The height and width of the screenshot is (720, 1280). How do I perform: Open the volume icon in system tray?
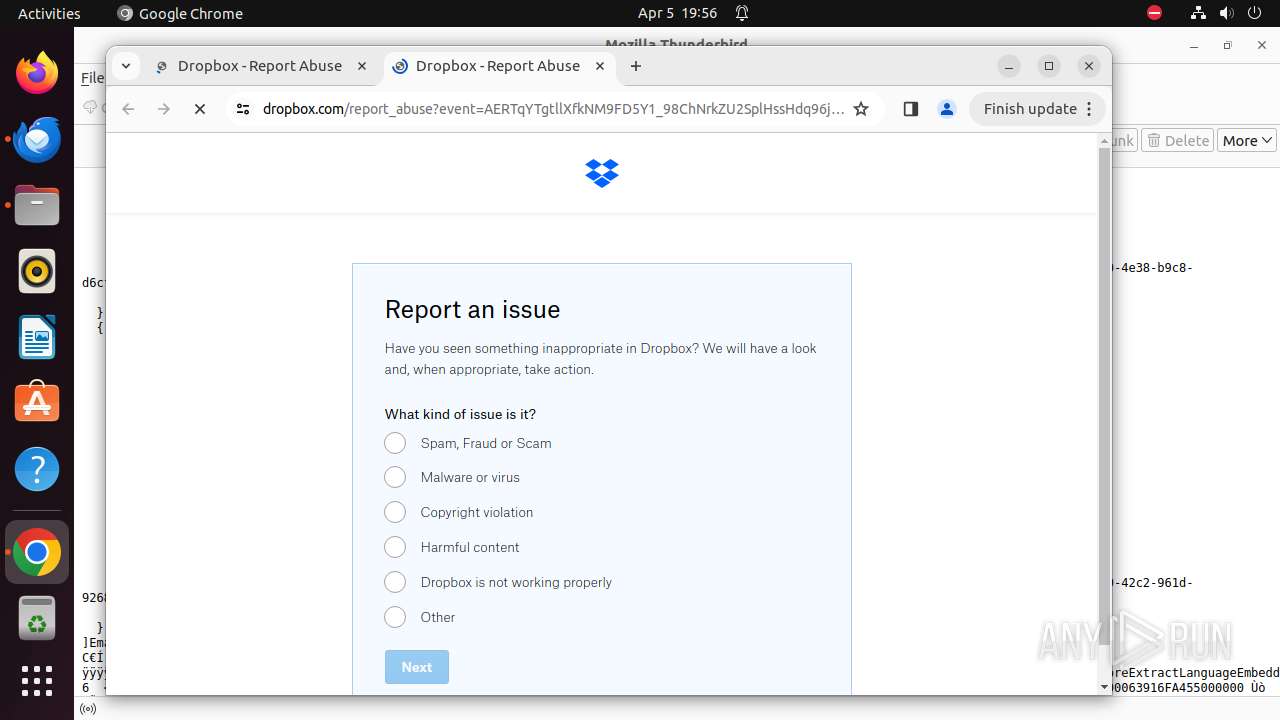[x=1227, y=13]
